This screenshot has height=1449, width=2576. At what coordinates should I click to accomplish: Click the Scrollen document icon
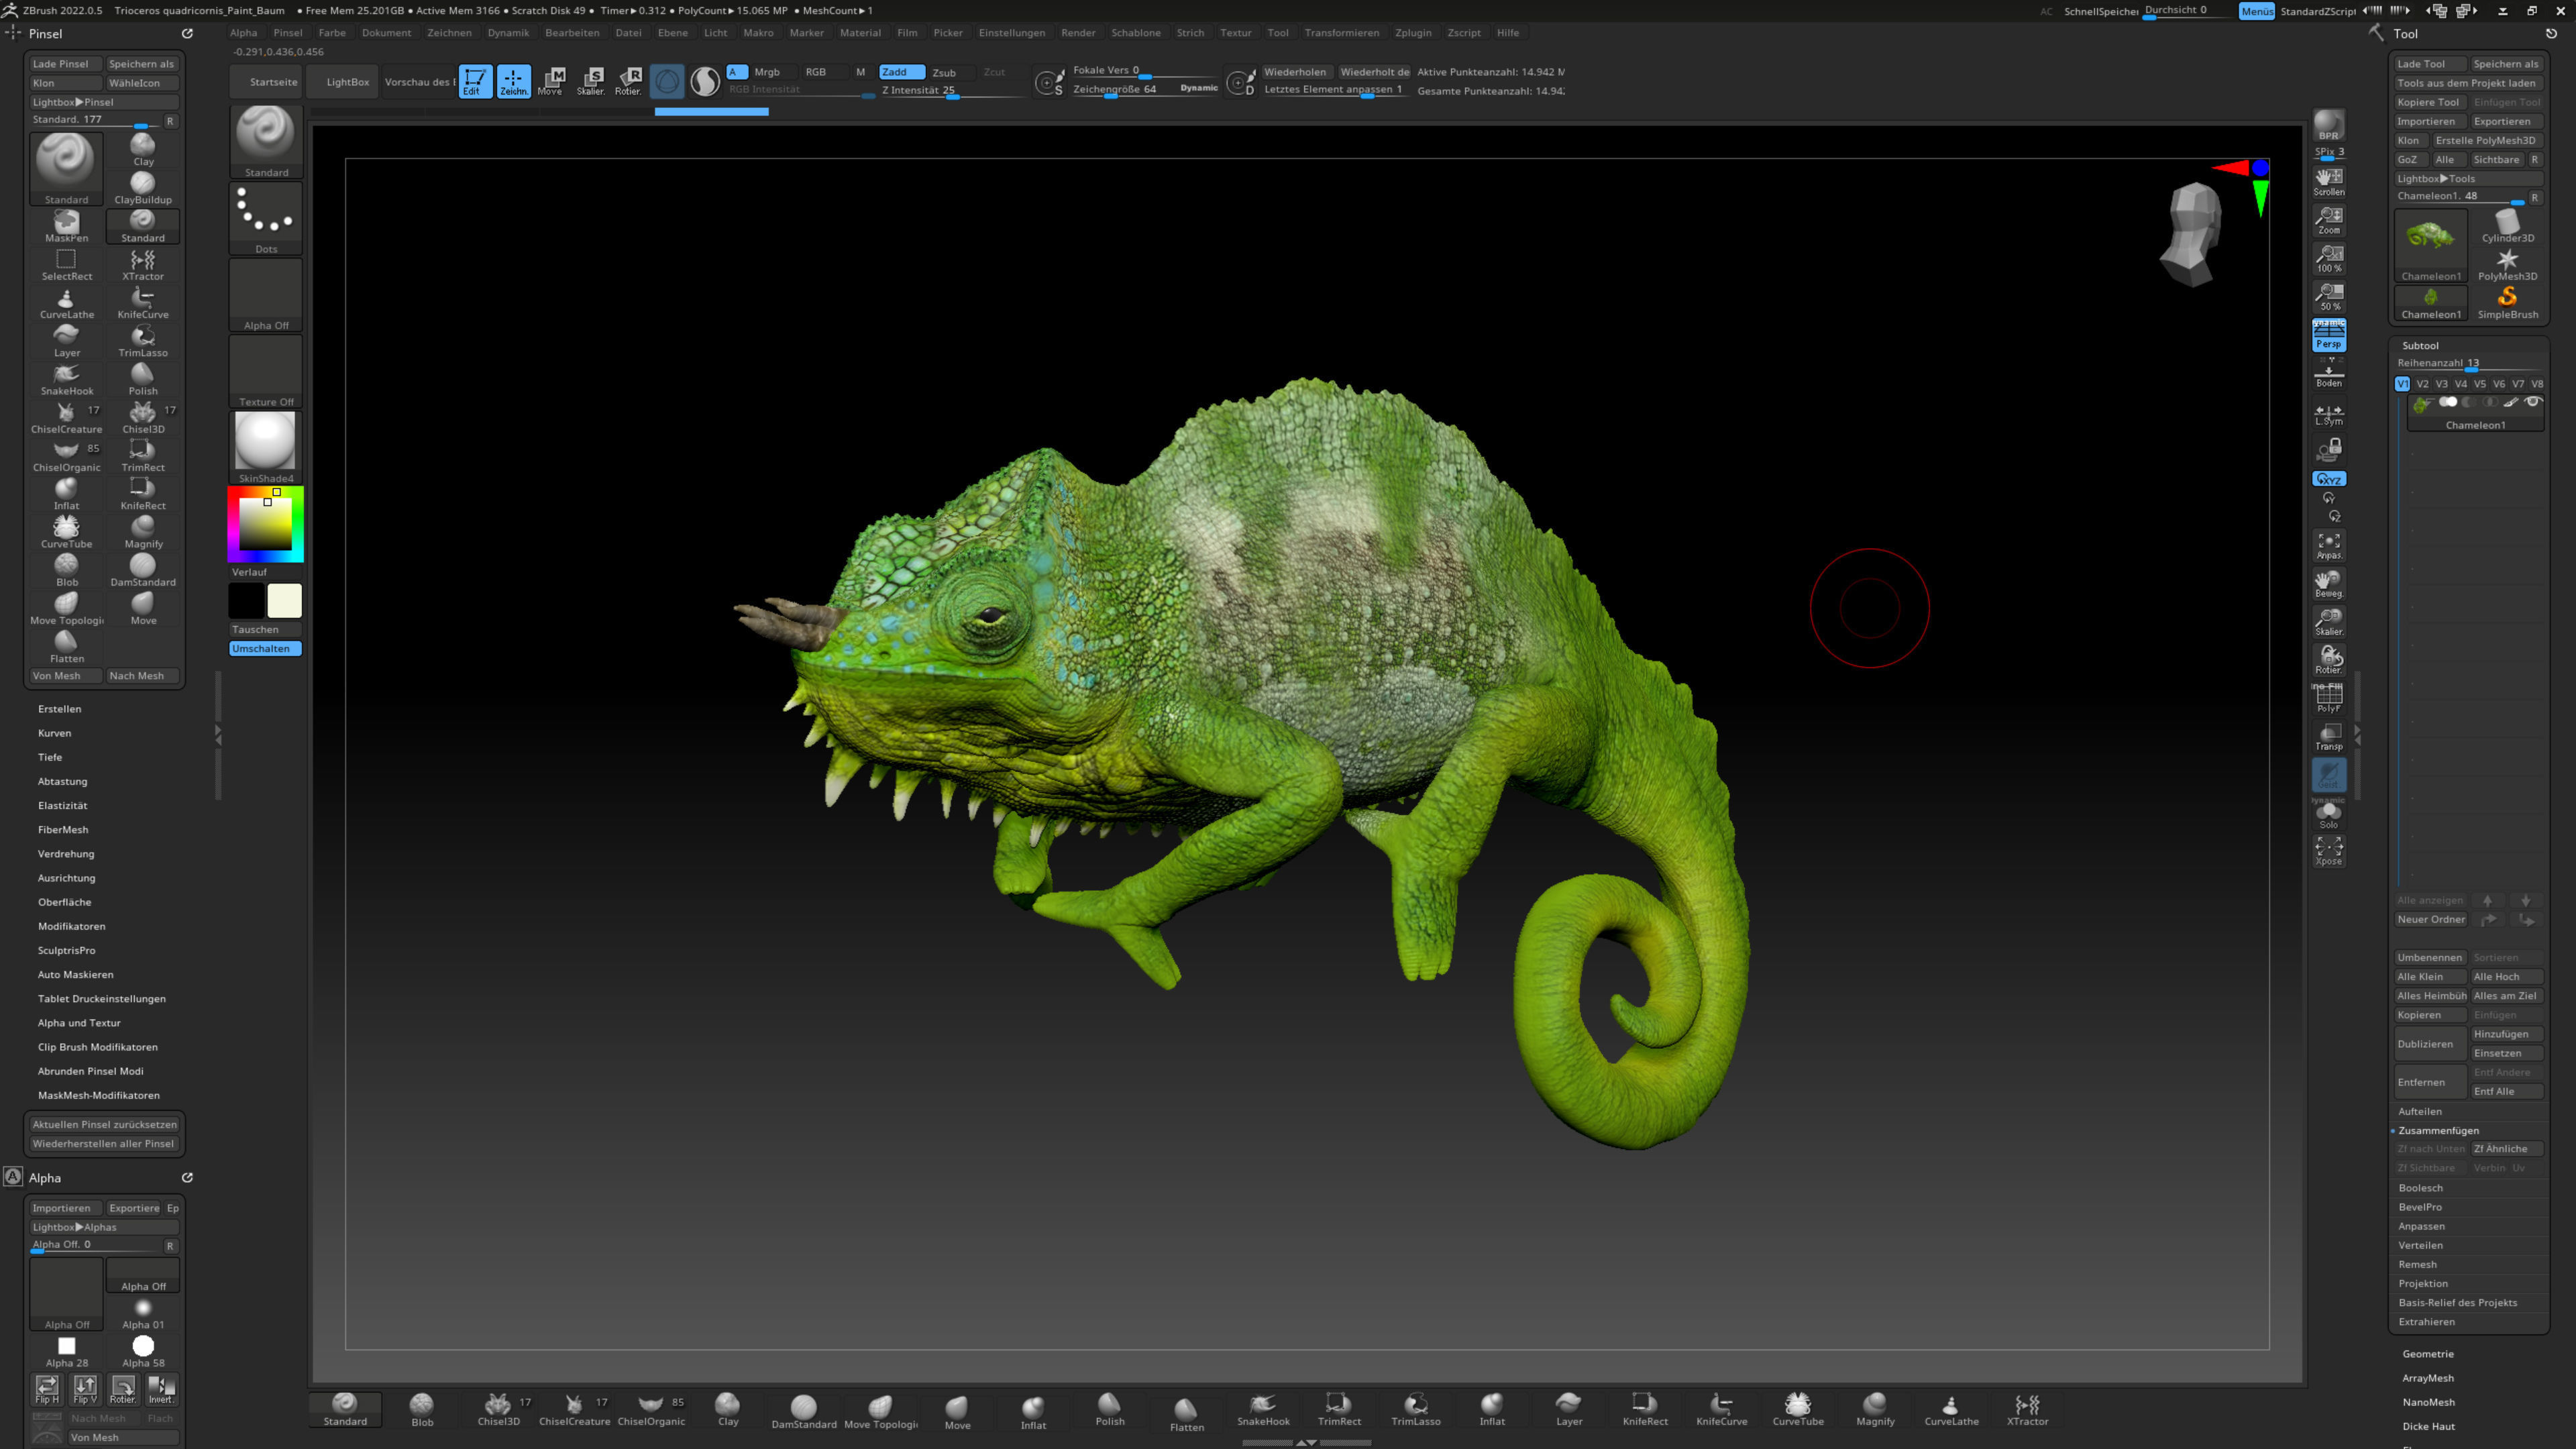coord(2328,182)
